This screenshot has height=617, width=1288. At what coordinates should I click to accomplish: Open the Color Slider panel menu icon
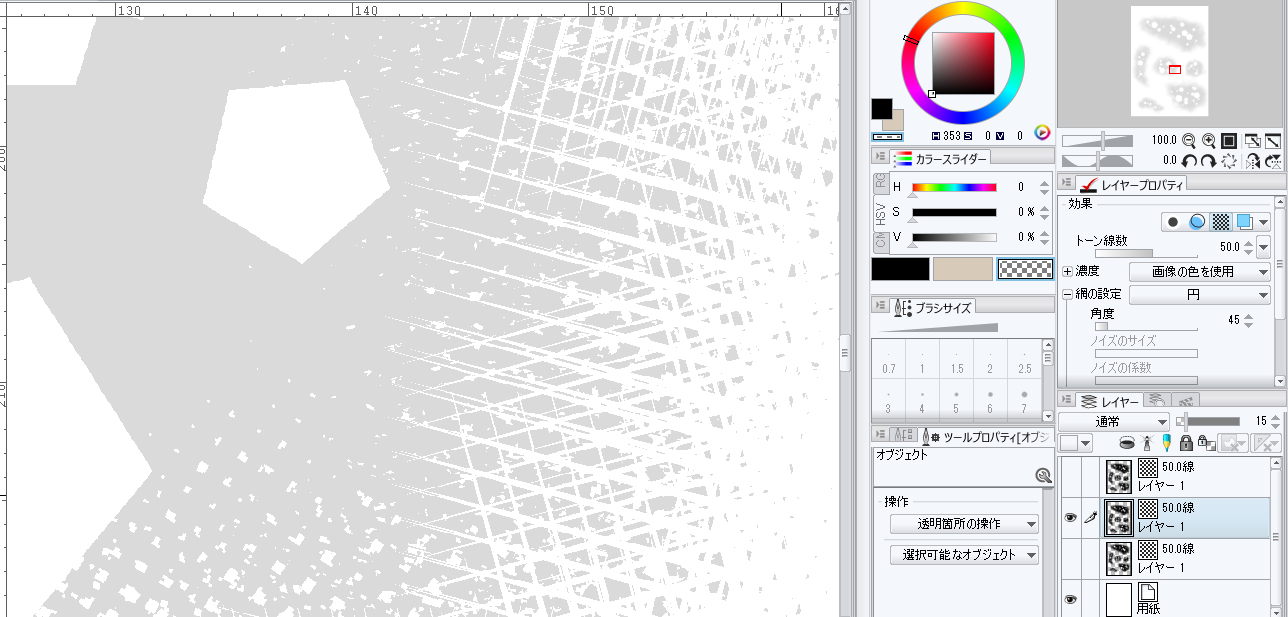tap(880, 158)
